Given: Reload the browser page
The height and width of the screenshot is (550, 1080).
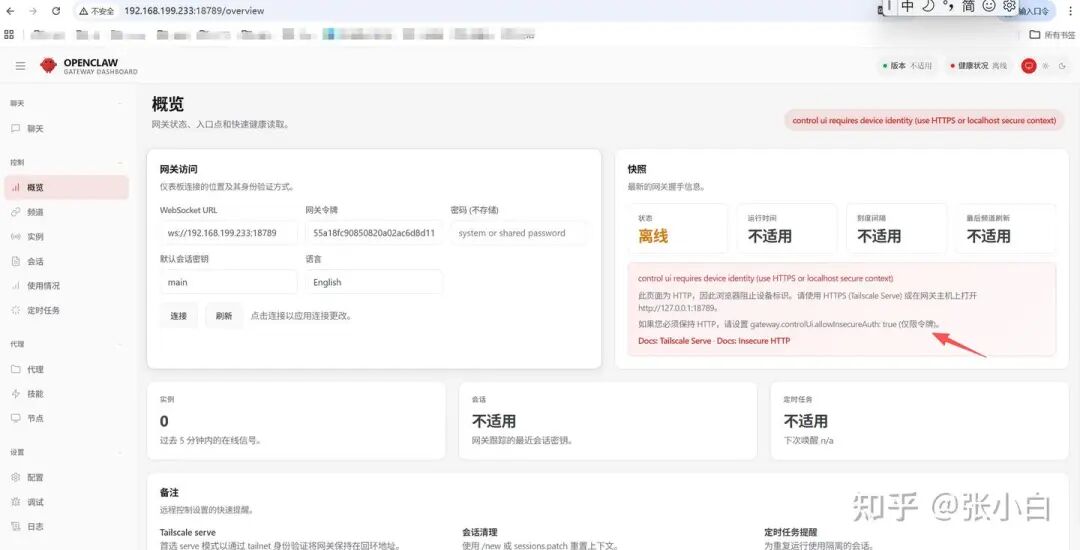Looking at the screenshot, I should 56,11.
